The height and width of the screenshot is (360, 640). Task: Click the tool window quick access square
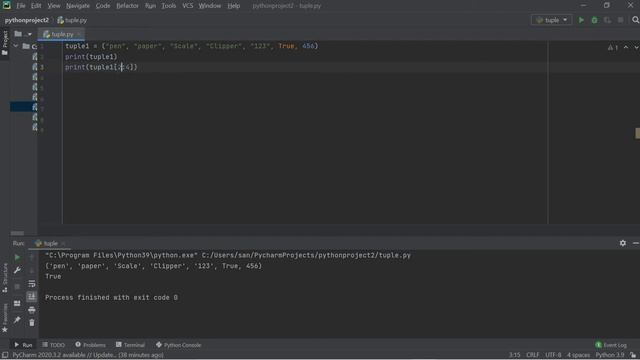pos(5,355)
